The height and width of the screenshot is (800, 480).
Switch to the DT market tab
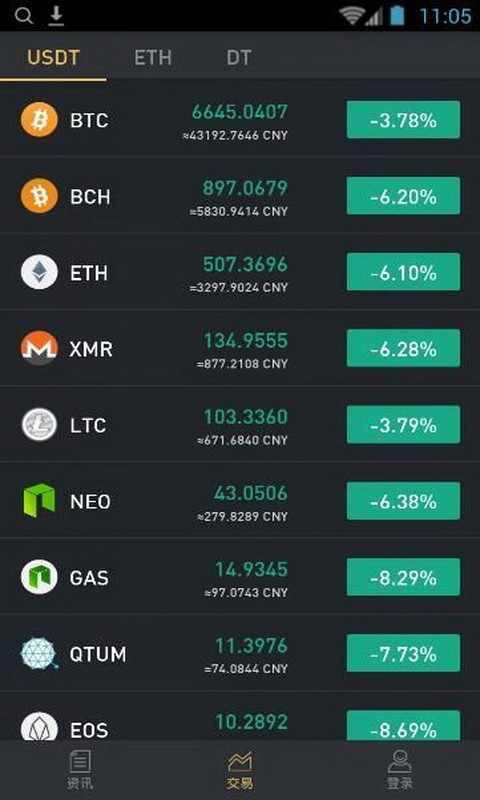click(x=239, y=58)
